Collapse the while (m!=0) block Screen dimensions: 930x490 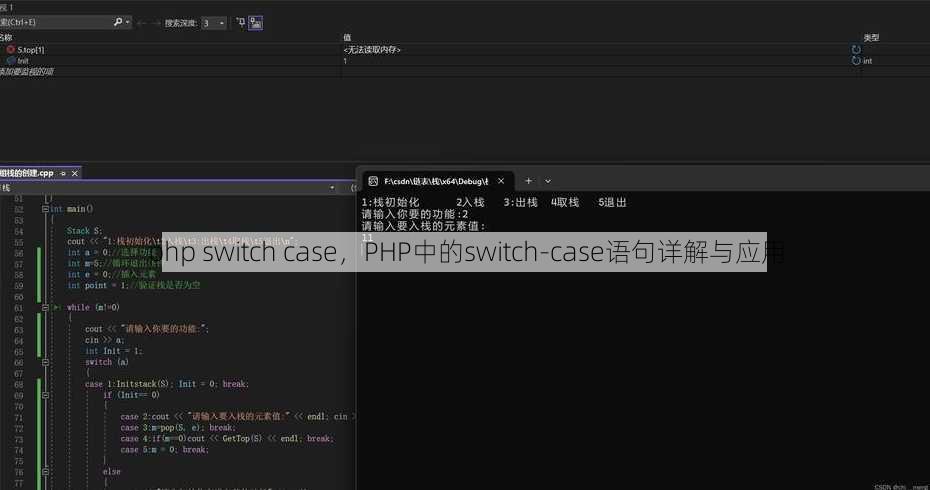(45, 307)
